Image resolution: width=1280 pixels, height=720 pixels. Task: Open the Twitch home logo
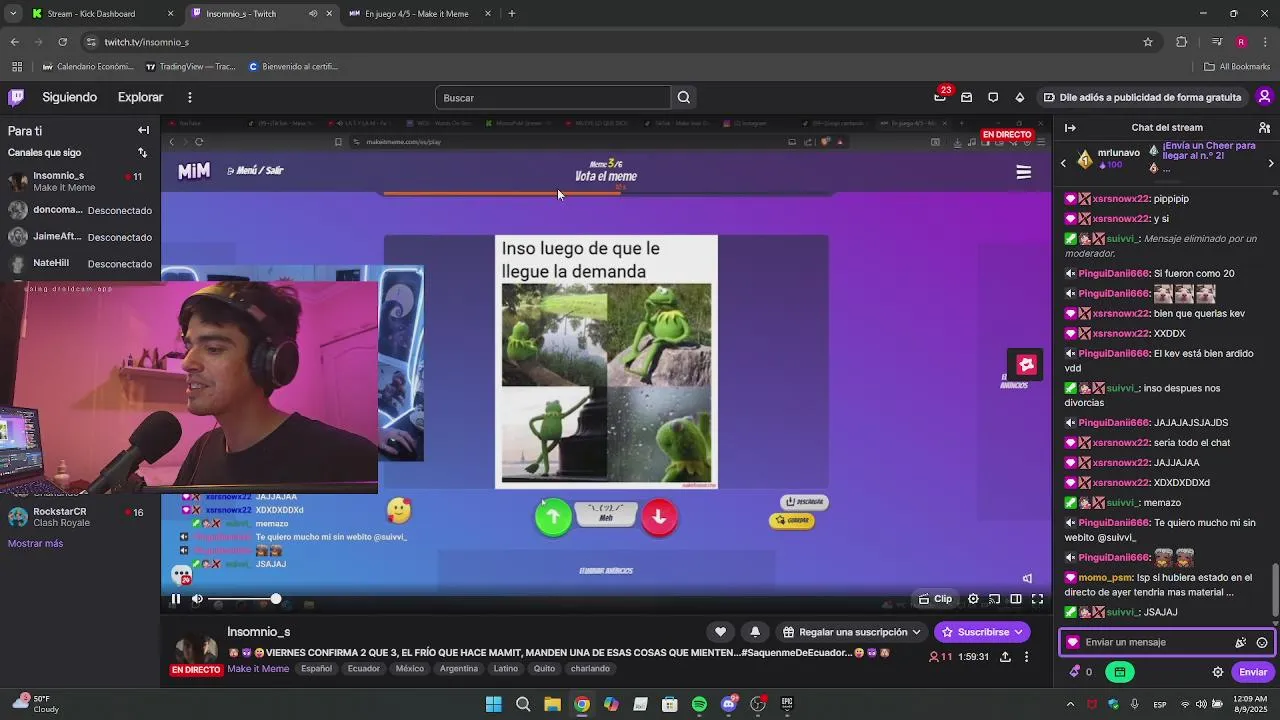tap(16, 97)
